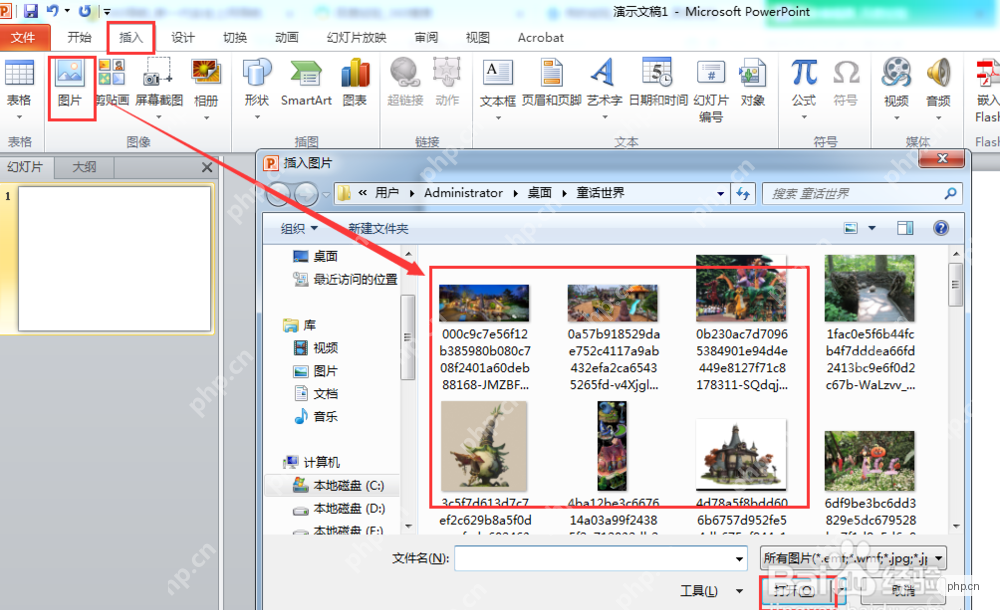Image resolution: width=1000 pixels, height=610 pixels.
Task: Open the file type filter dropdown
Action: point(939,558)
